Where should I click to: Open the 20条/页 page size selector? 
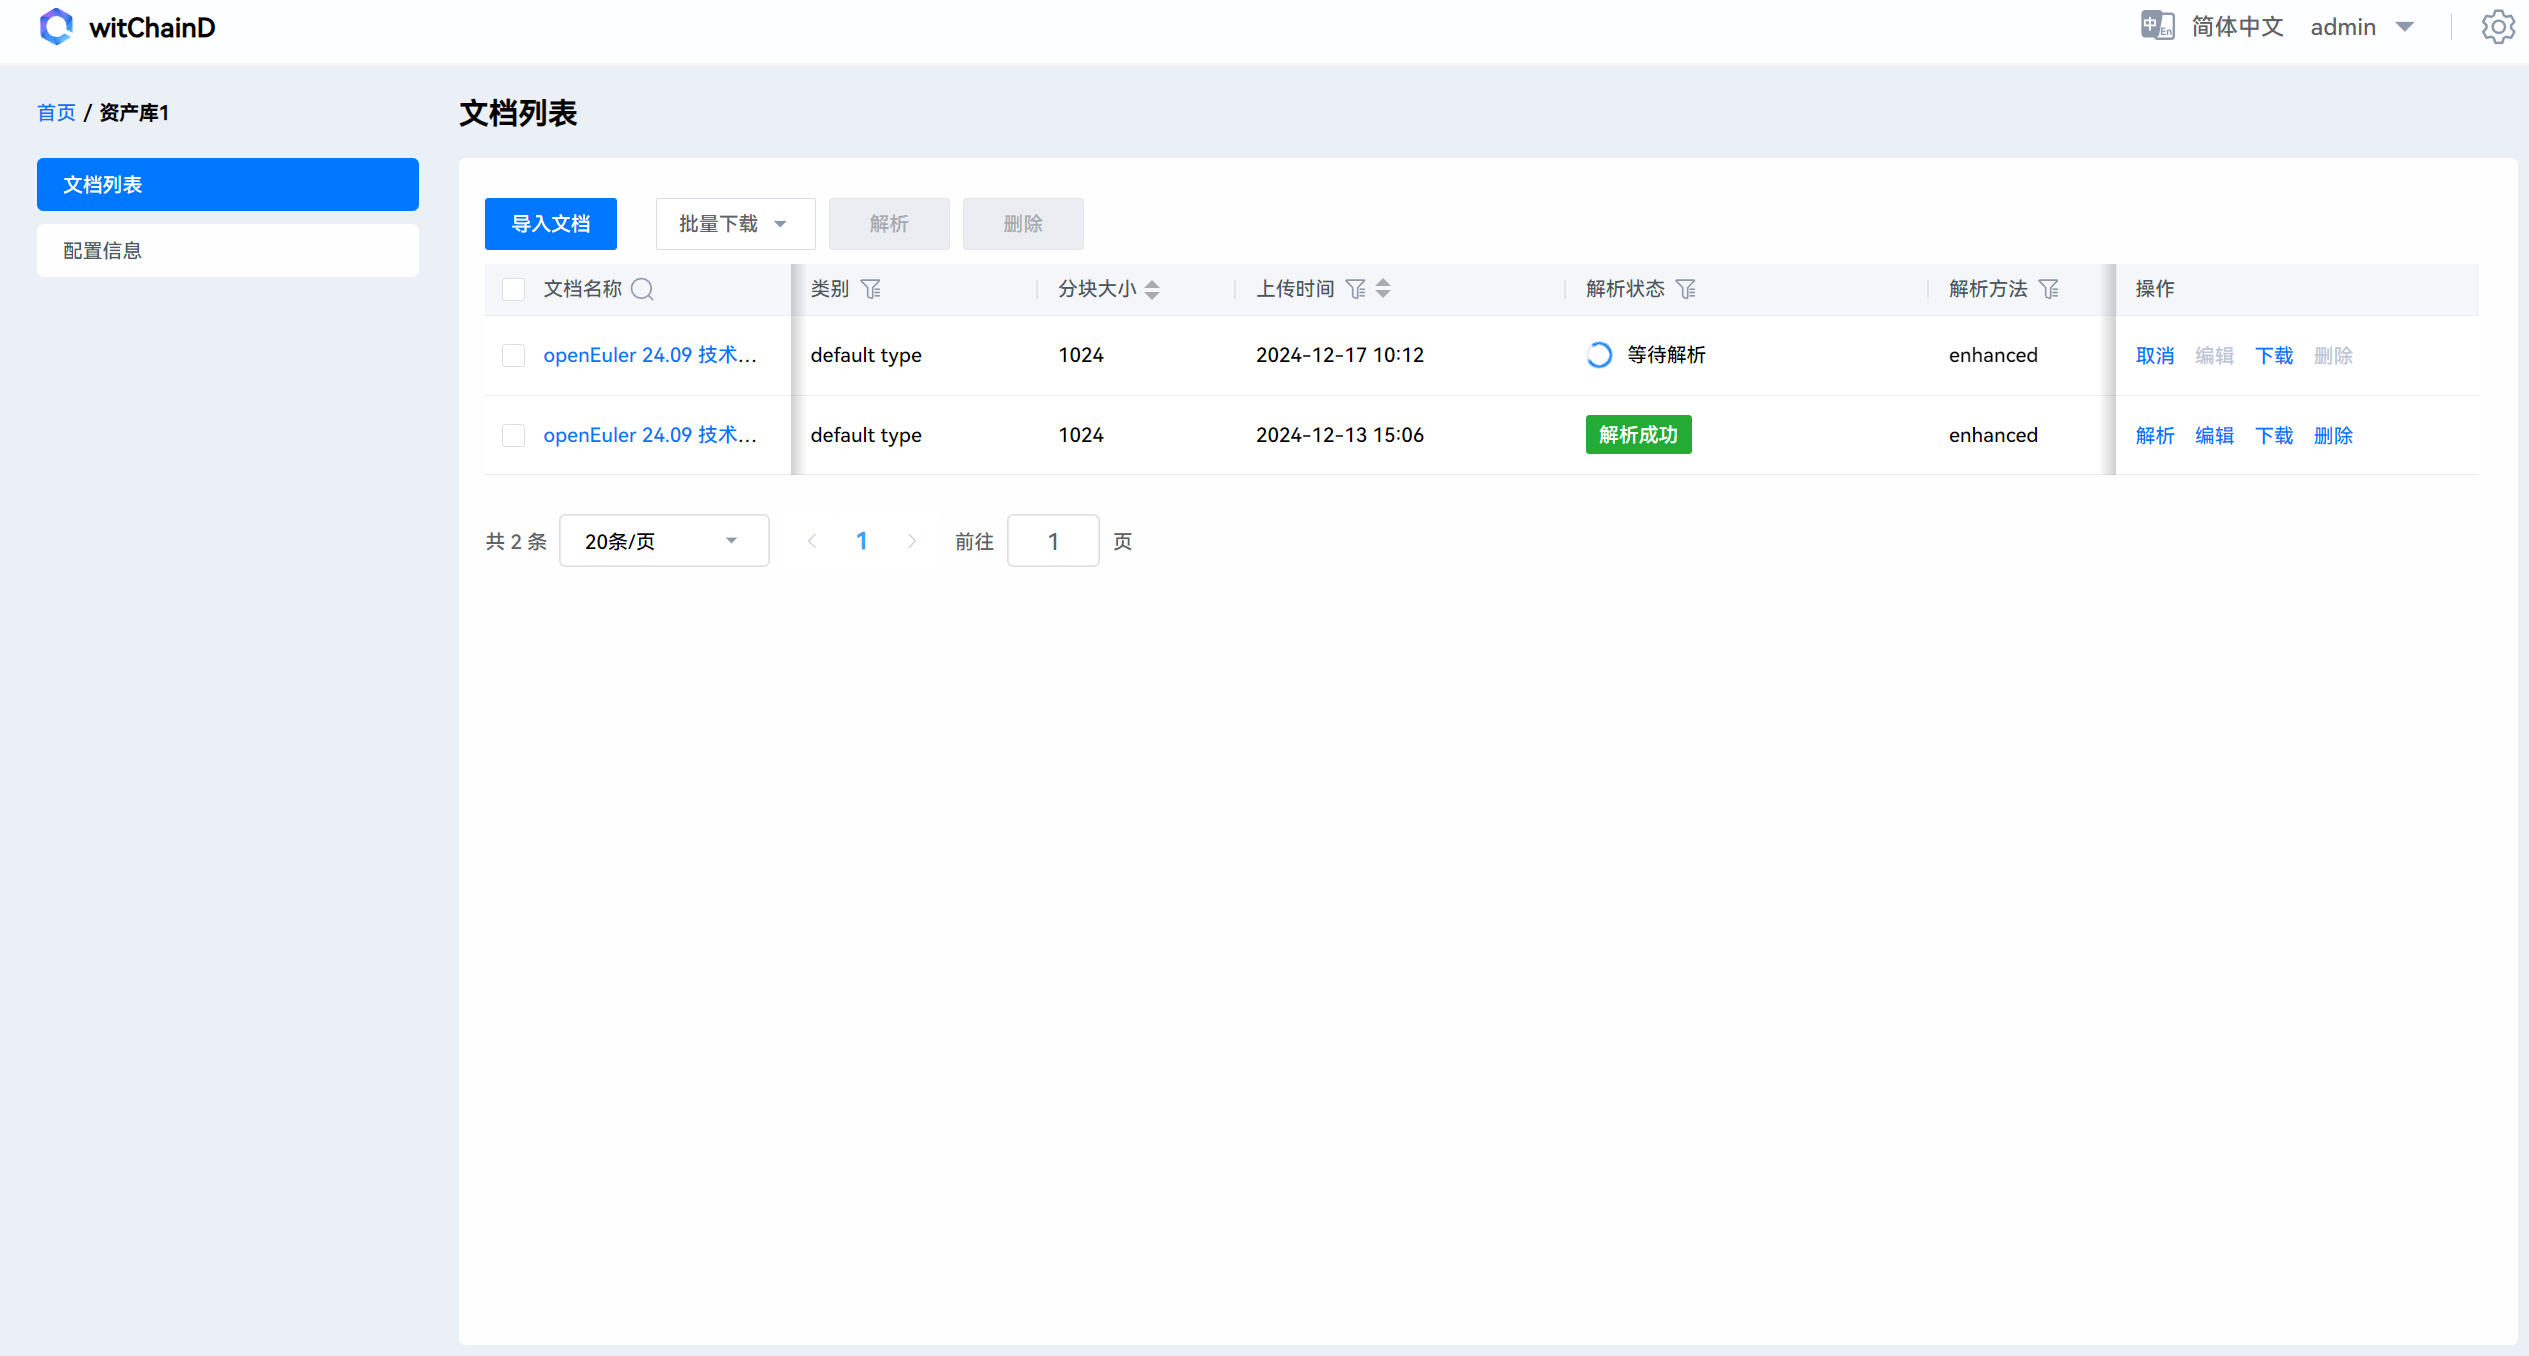[x=664, y=541]
